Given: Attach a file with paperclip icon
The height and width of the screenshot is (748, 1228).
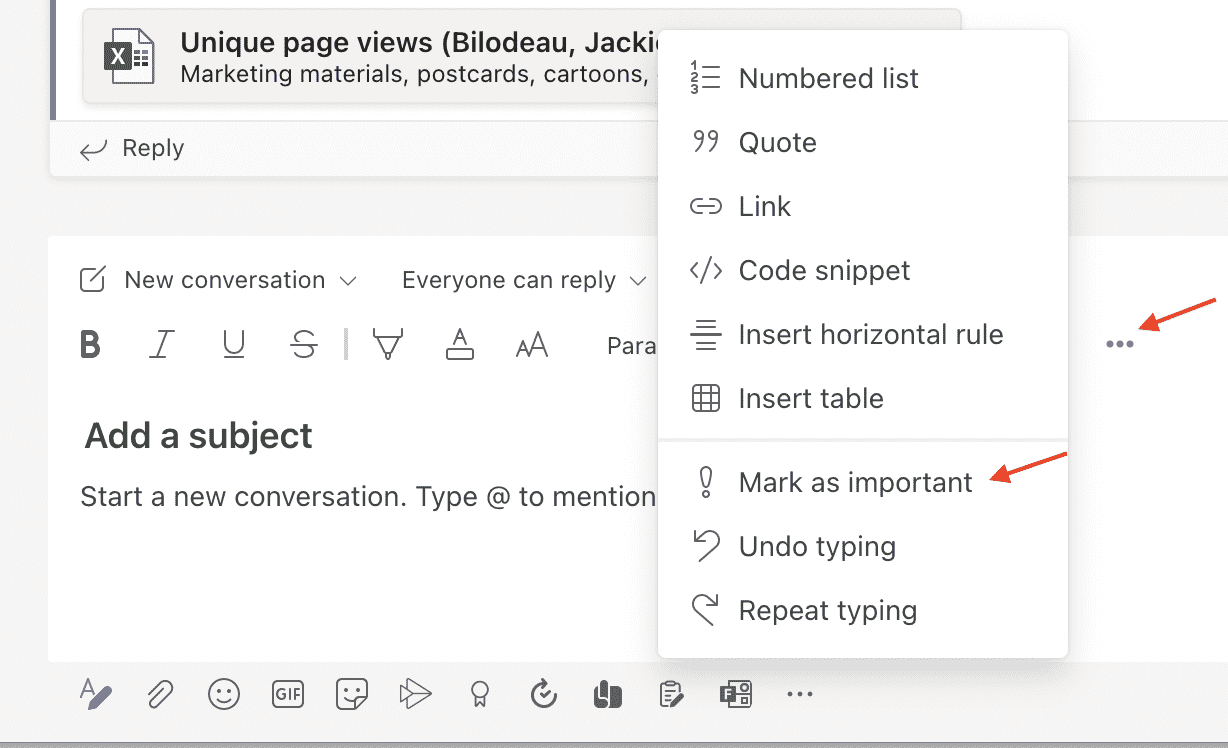Looking at the screenshot, I should tap(160, 694).
